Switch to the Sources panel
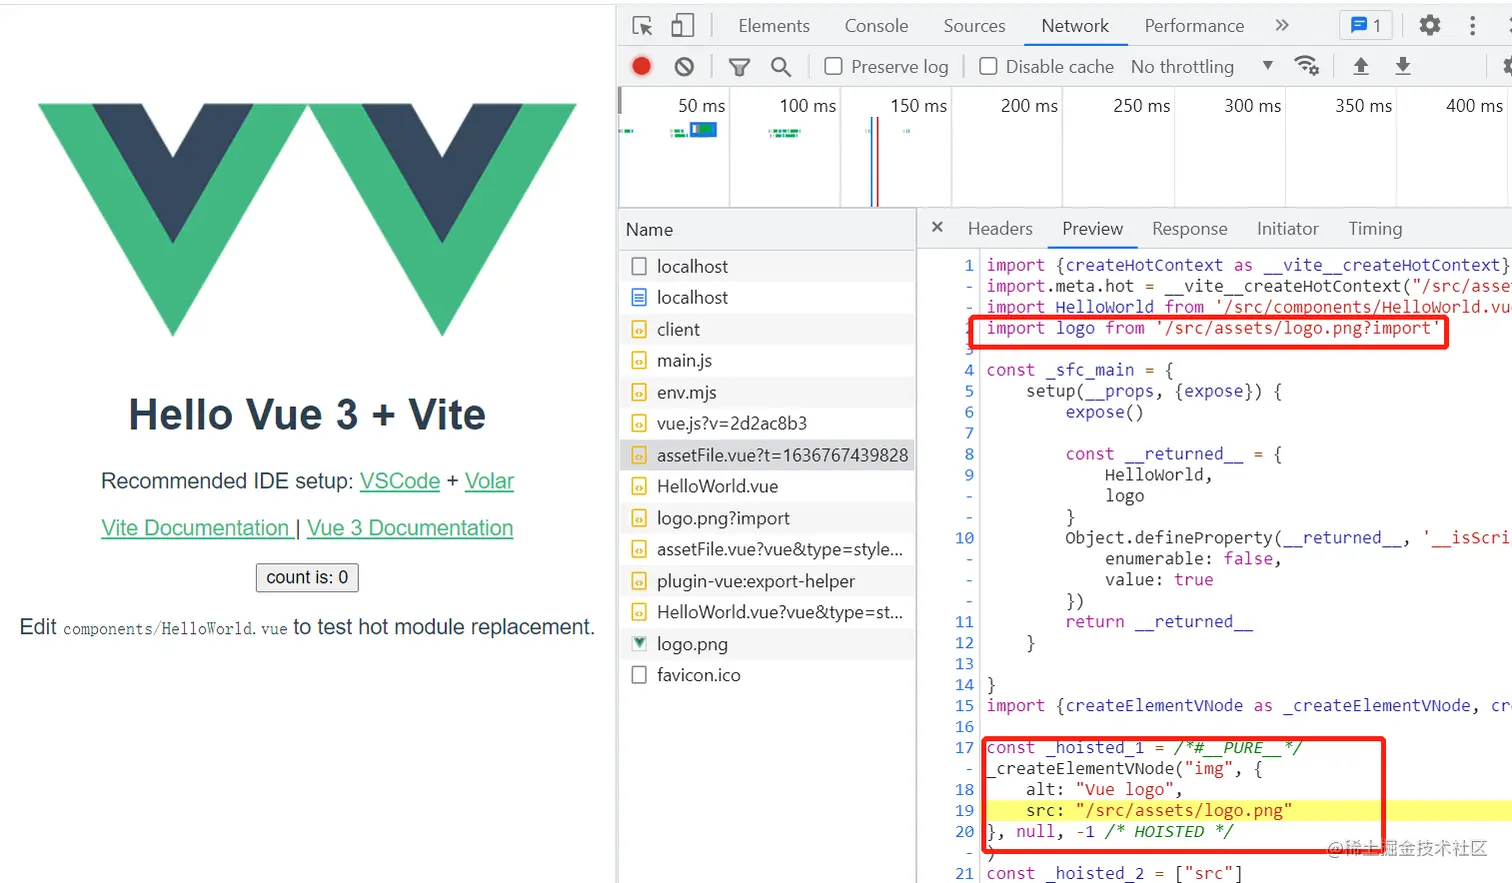The width and height of the screenshot is (1512, 883). (x=974, y=26)
